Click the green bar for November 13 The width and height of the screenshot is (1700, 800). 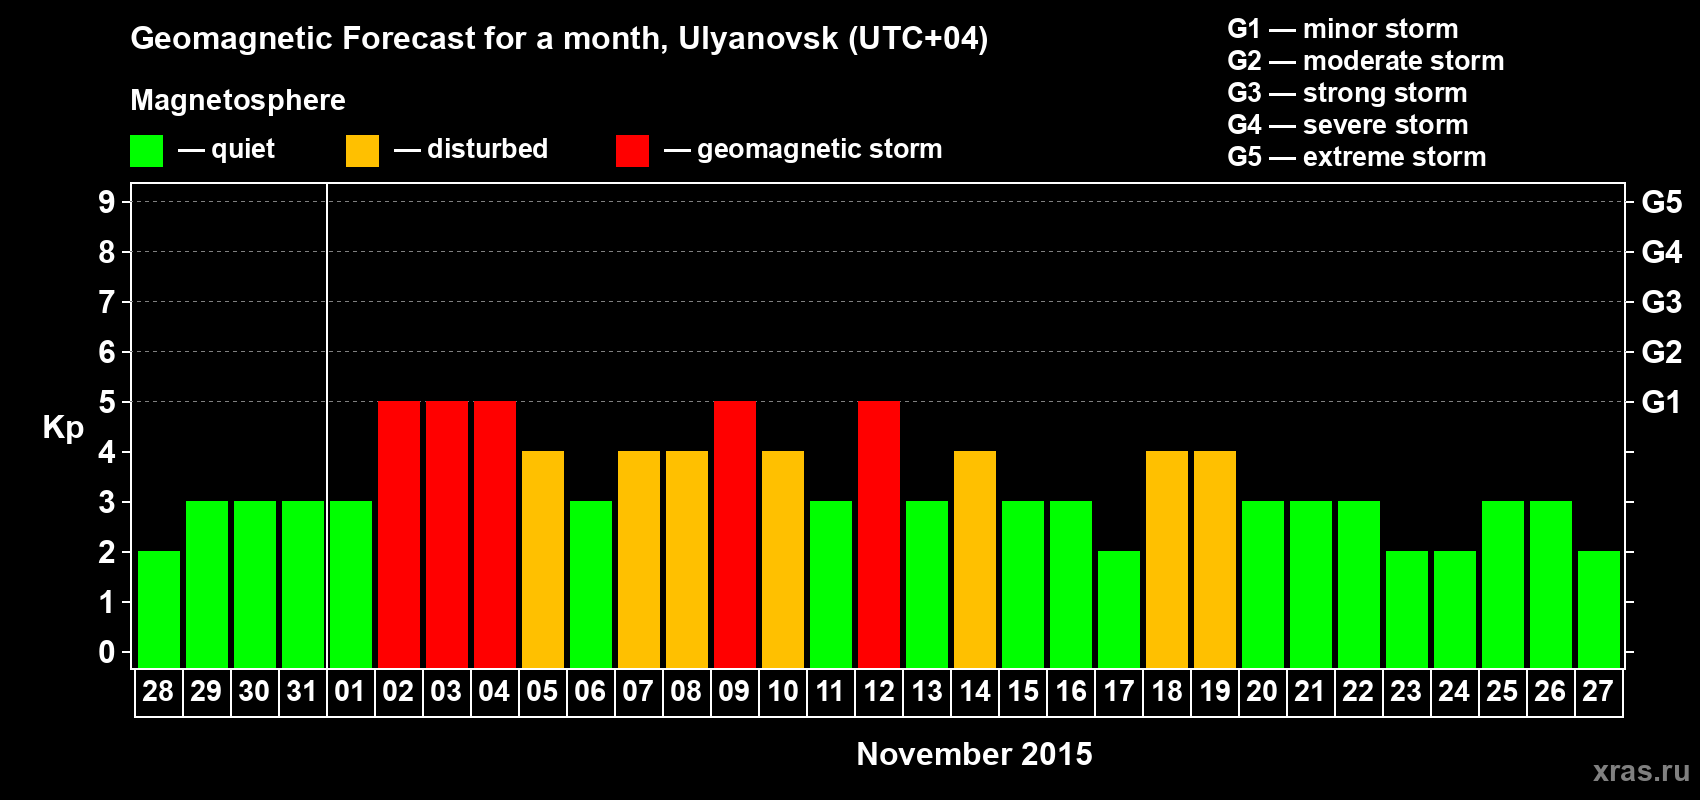[927, 584]
